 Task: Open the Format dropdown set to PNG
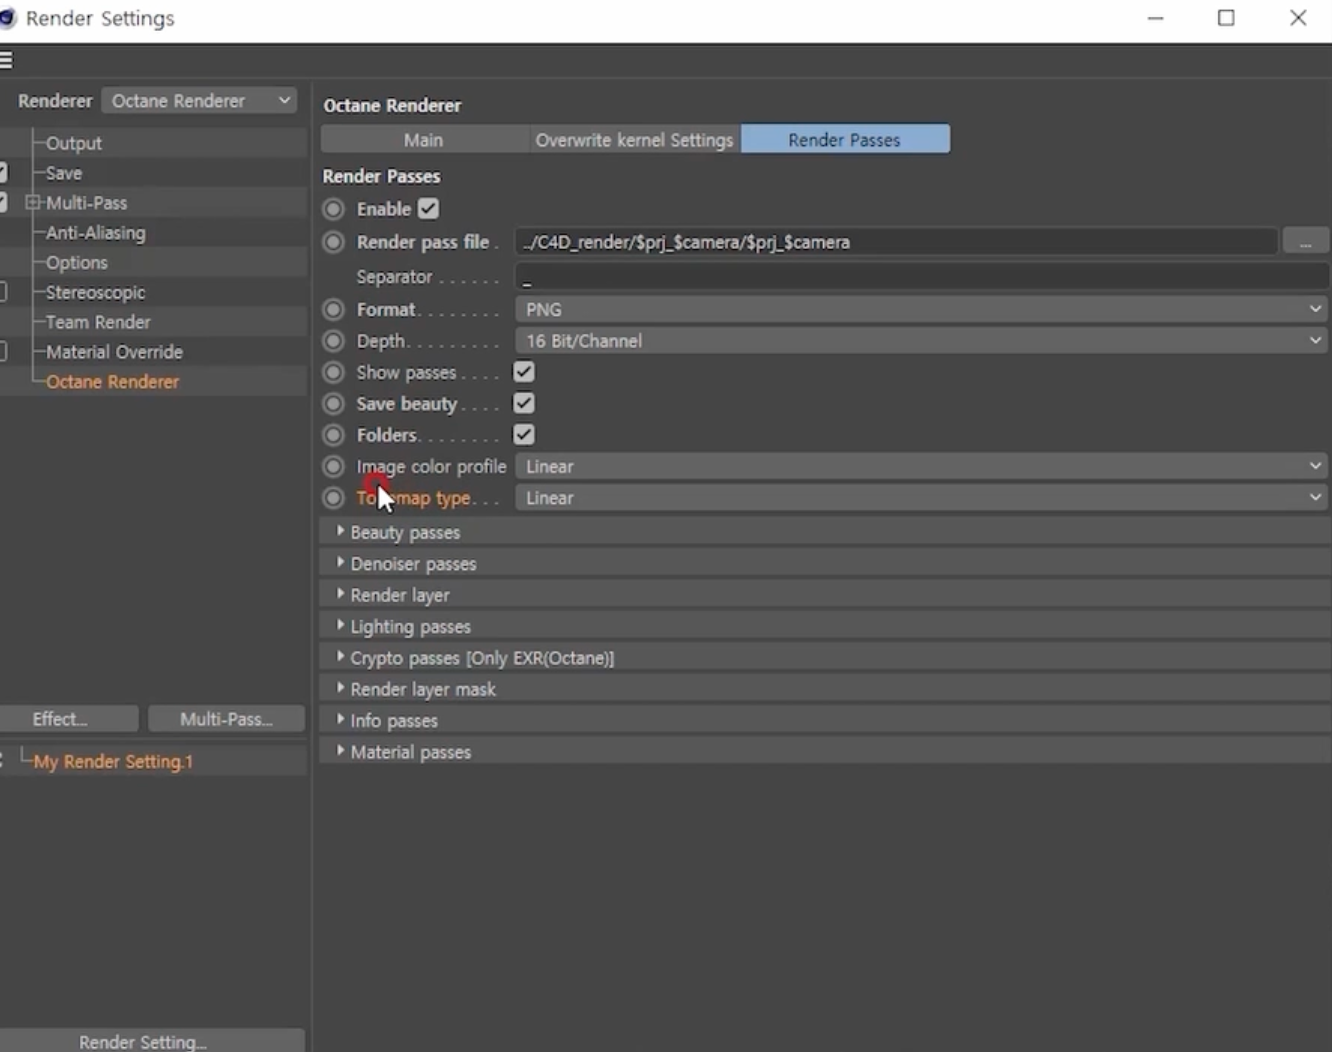coord(922,310)
